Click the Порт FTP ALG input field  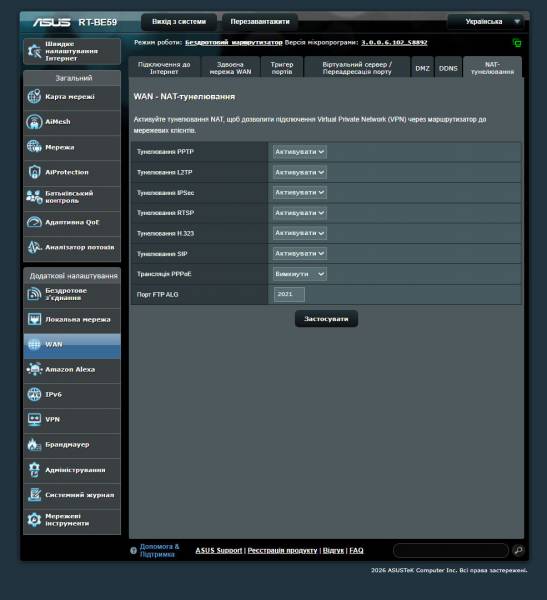(289, 294)
